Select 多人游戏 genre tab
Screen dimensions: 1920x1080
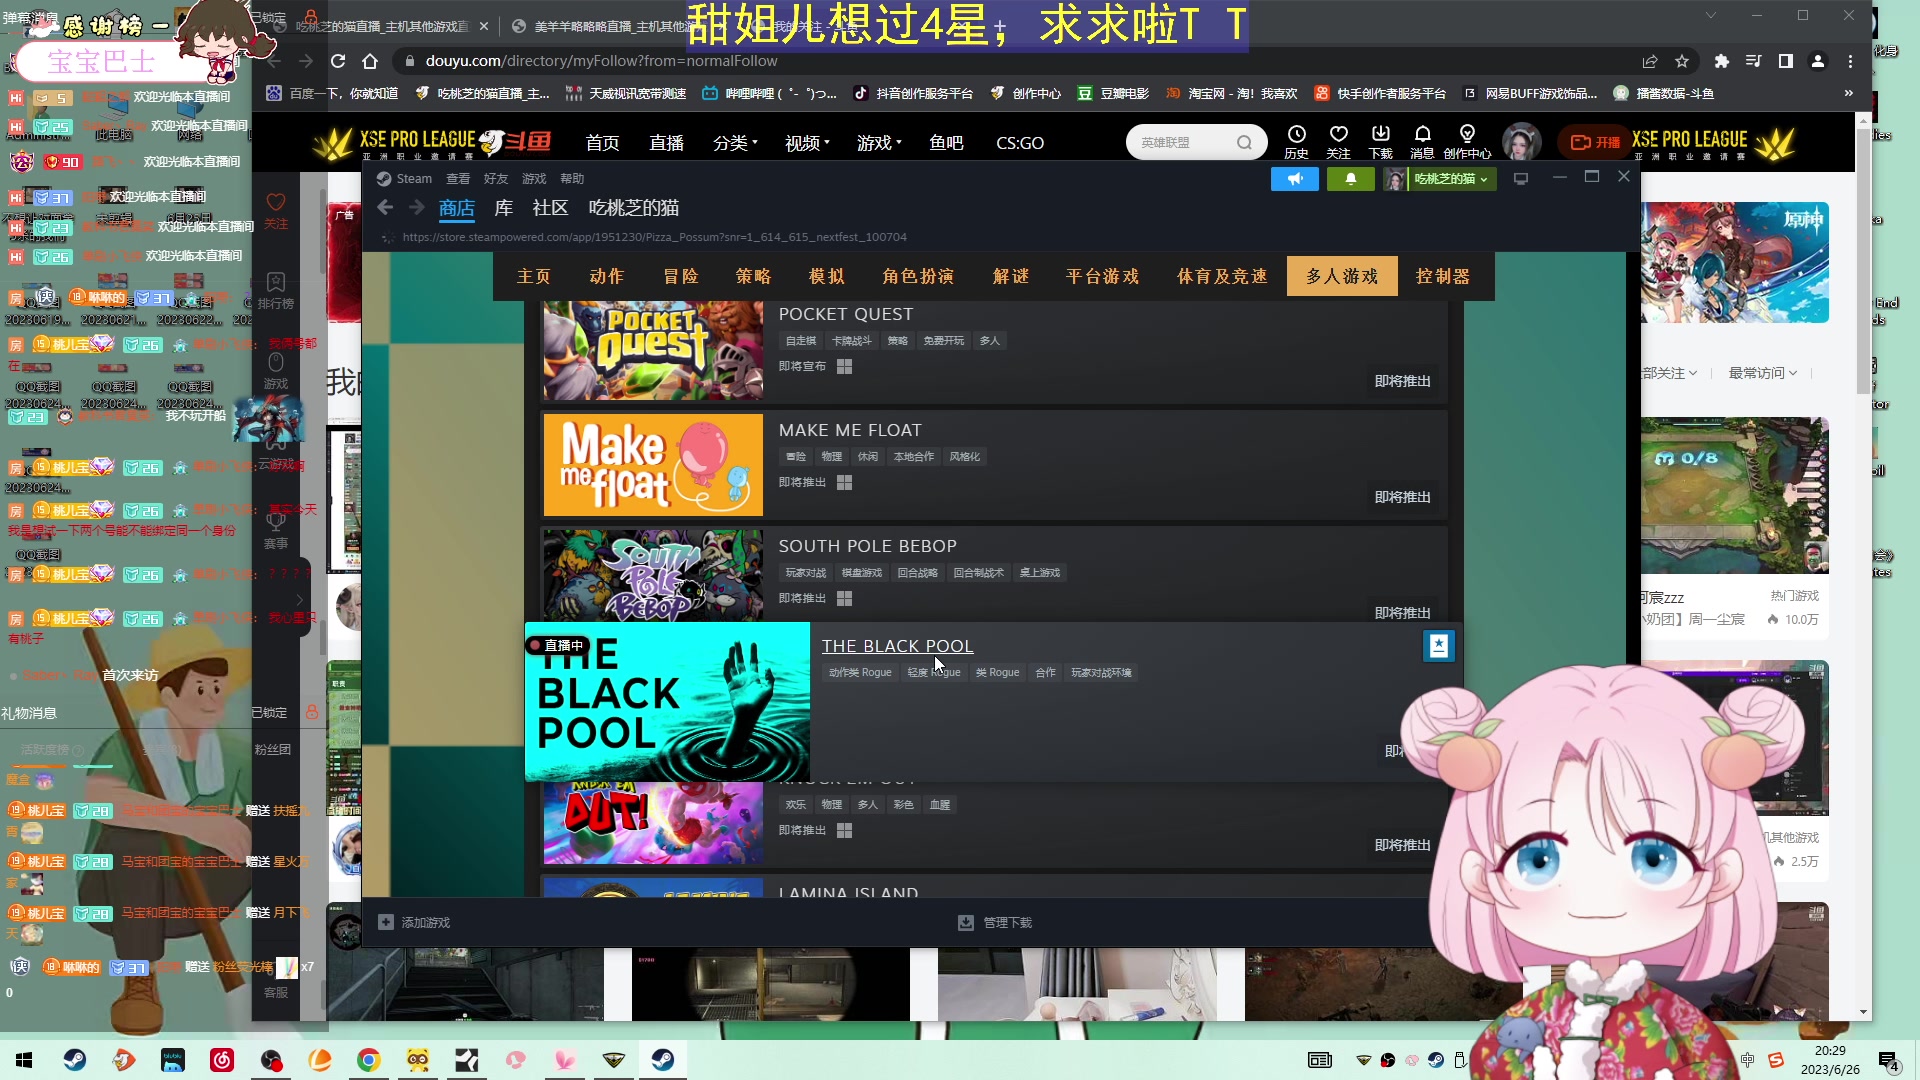(x=1342, y=276)
